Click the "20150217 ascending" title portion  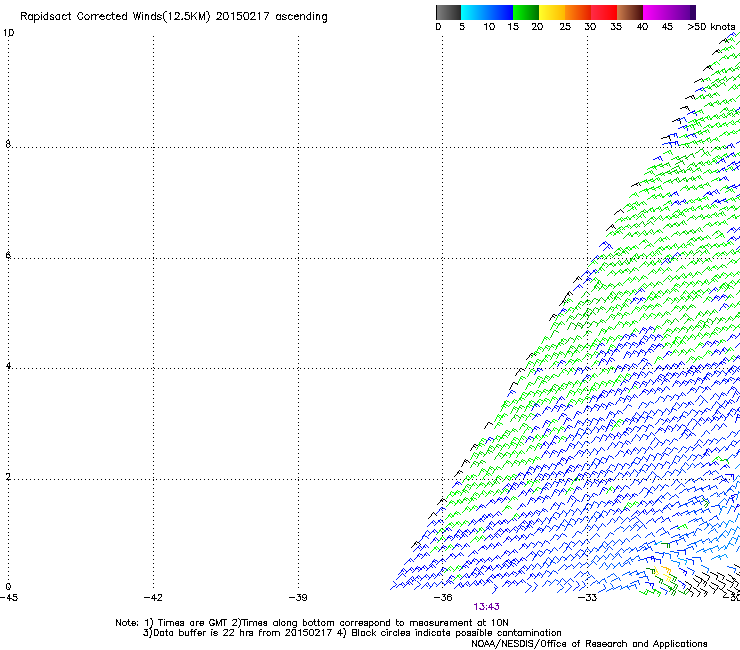point(271,17)
